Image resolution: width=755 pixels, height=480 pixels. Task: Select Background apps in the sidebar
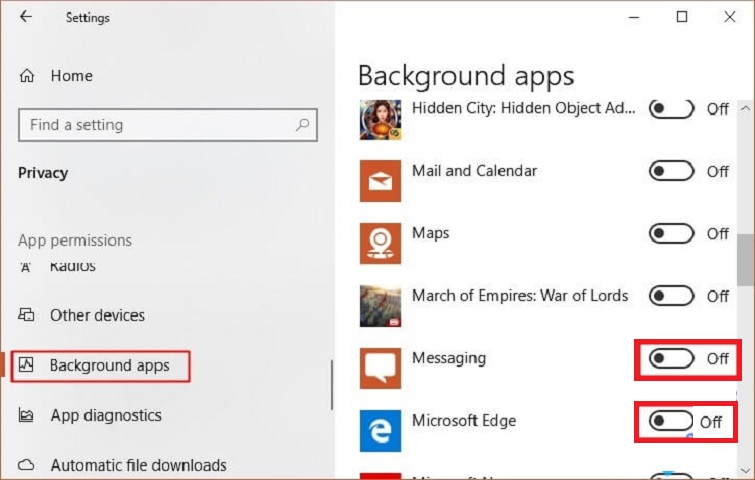pos(109,366)
